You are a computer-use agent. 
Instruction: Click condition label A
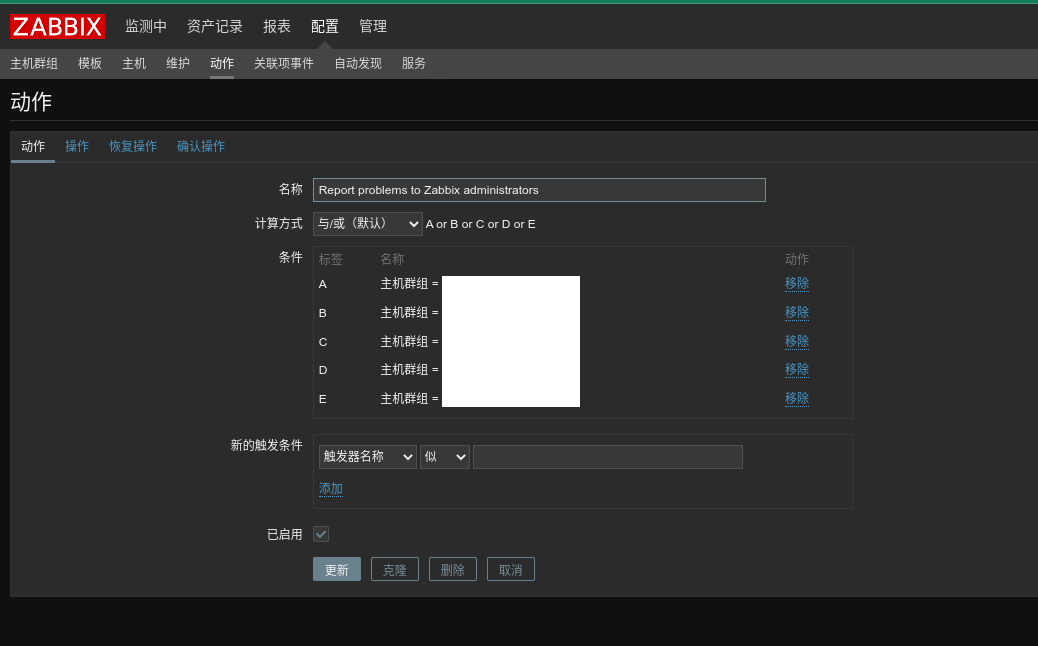(x=322, y=284)
